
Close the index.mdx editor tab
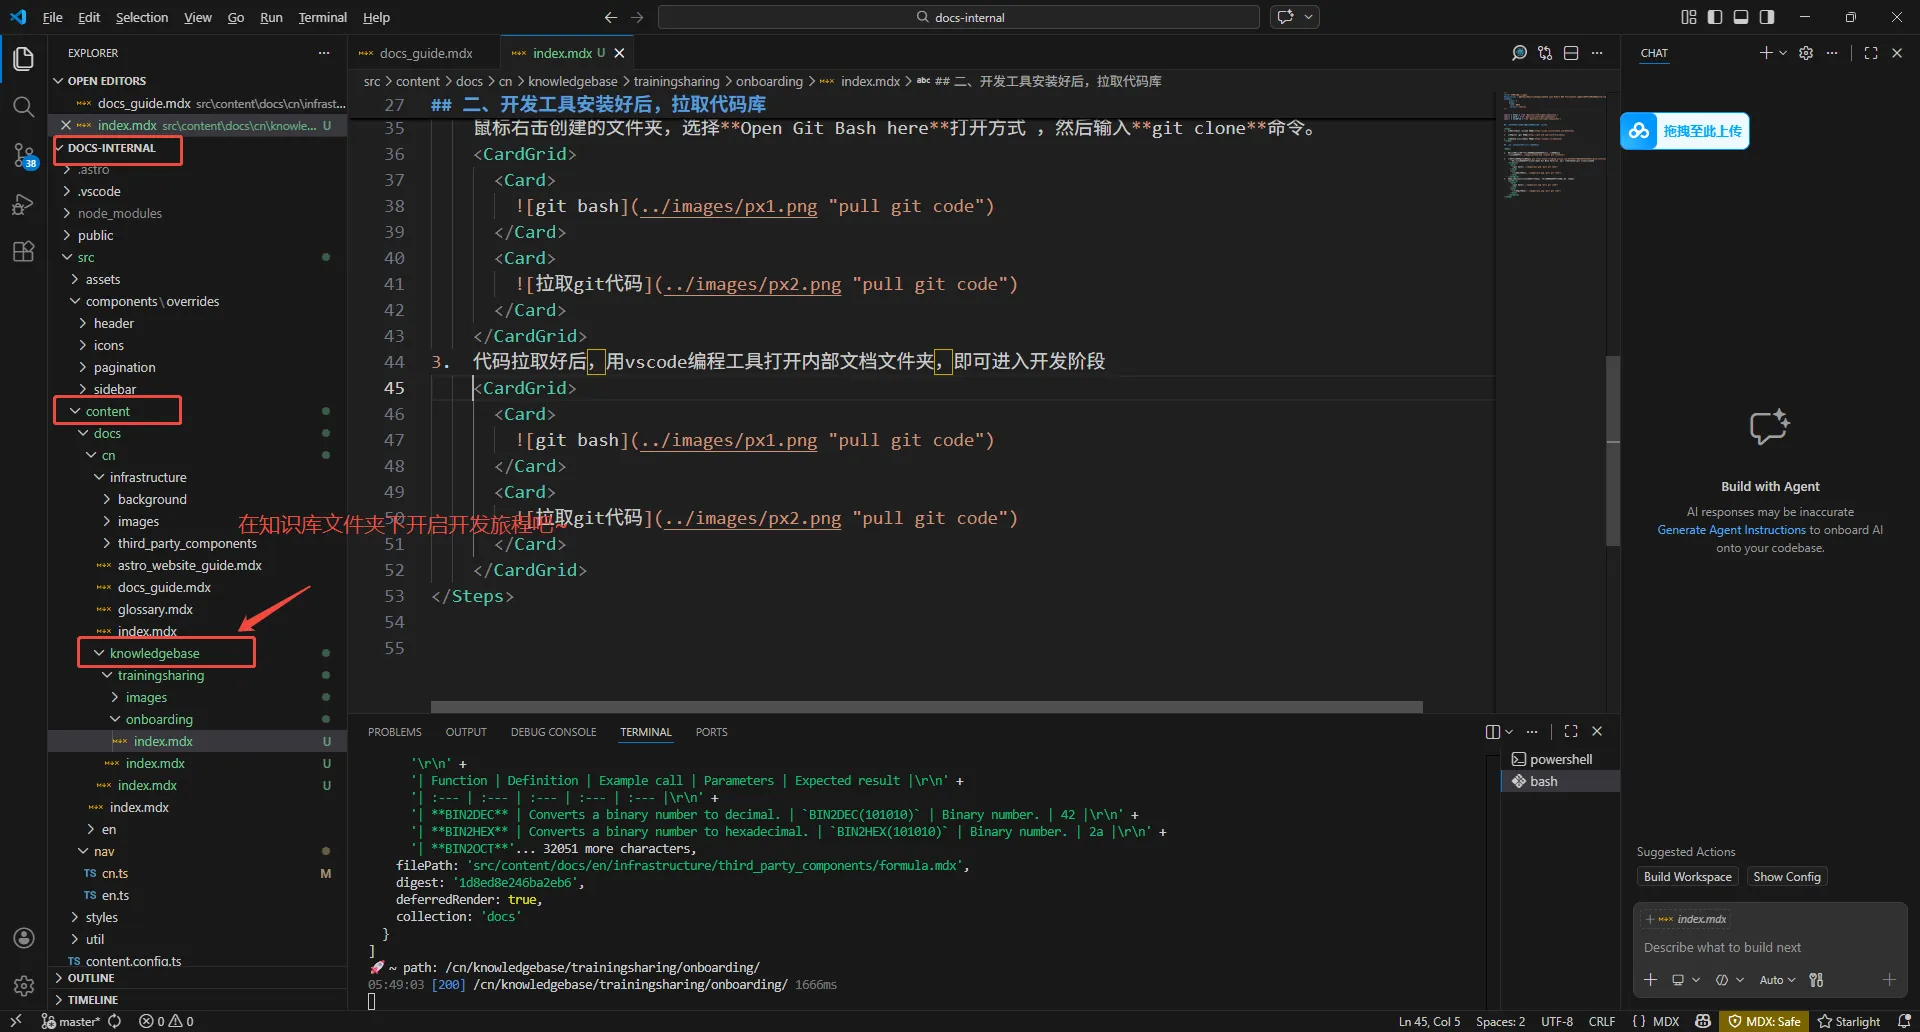(619, 53)
